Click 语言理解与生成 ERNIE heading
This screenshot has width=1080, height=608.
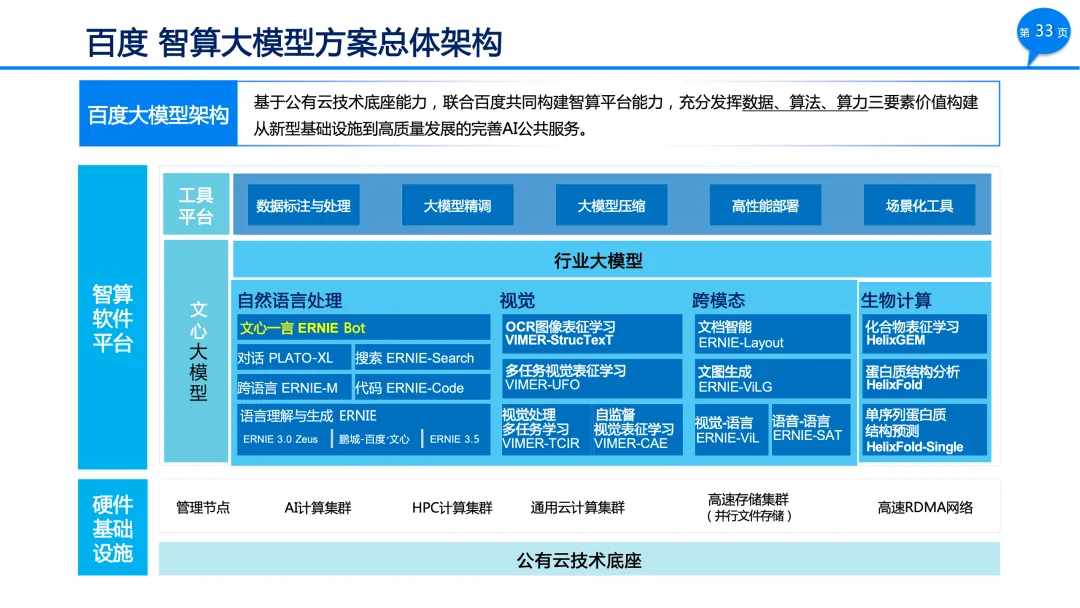coord(308,416)
